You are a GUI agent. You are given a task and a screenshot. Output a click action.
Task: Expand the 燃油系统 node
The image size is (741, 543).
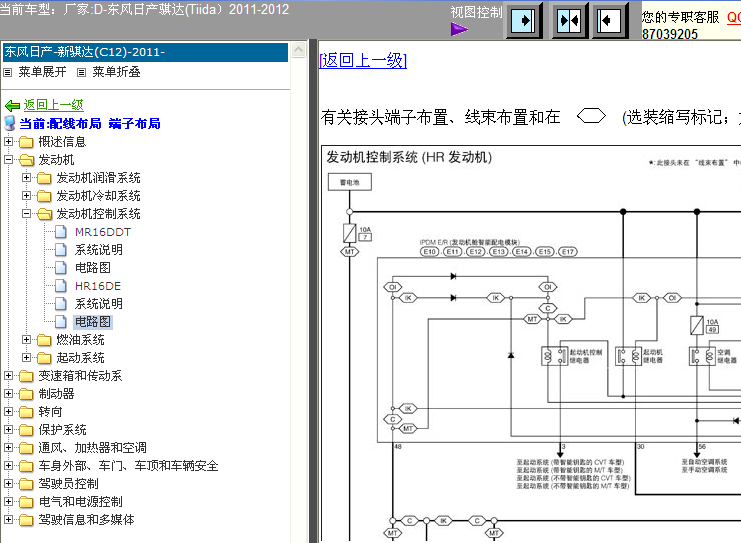click(x=26, y=339)
